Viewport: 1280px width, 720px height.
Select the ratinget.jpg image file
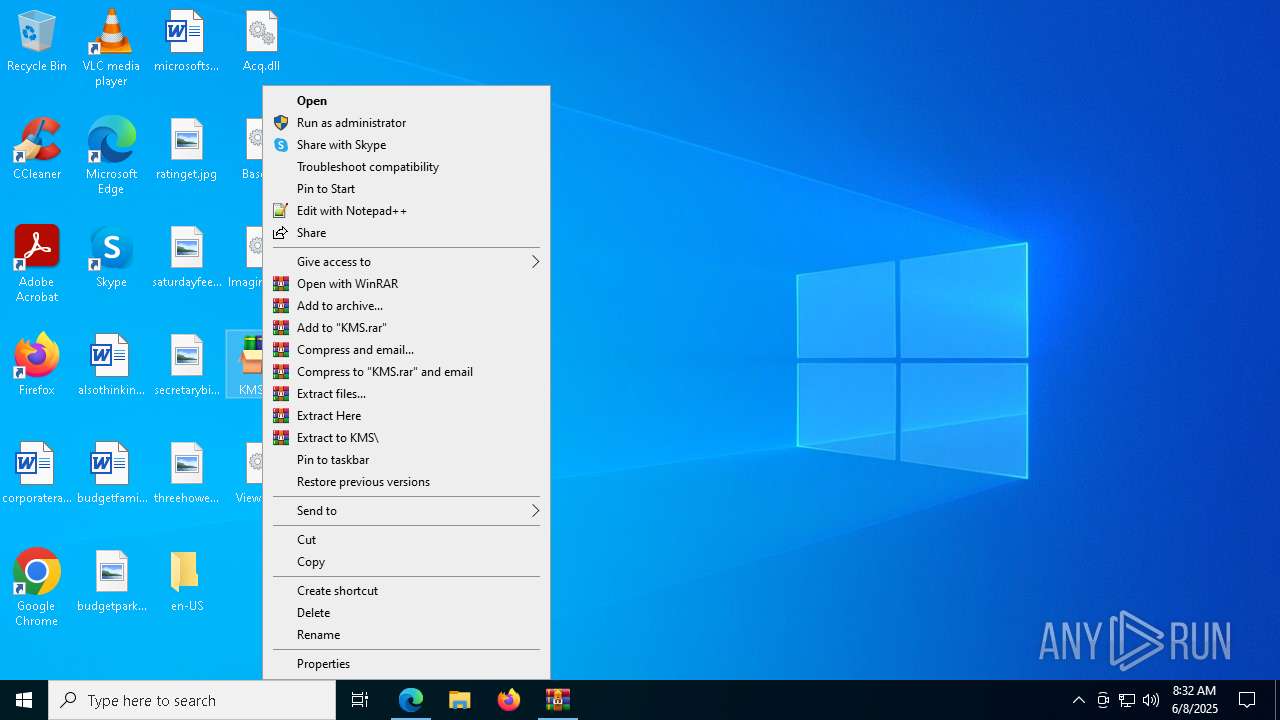(186, 150)
